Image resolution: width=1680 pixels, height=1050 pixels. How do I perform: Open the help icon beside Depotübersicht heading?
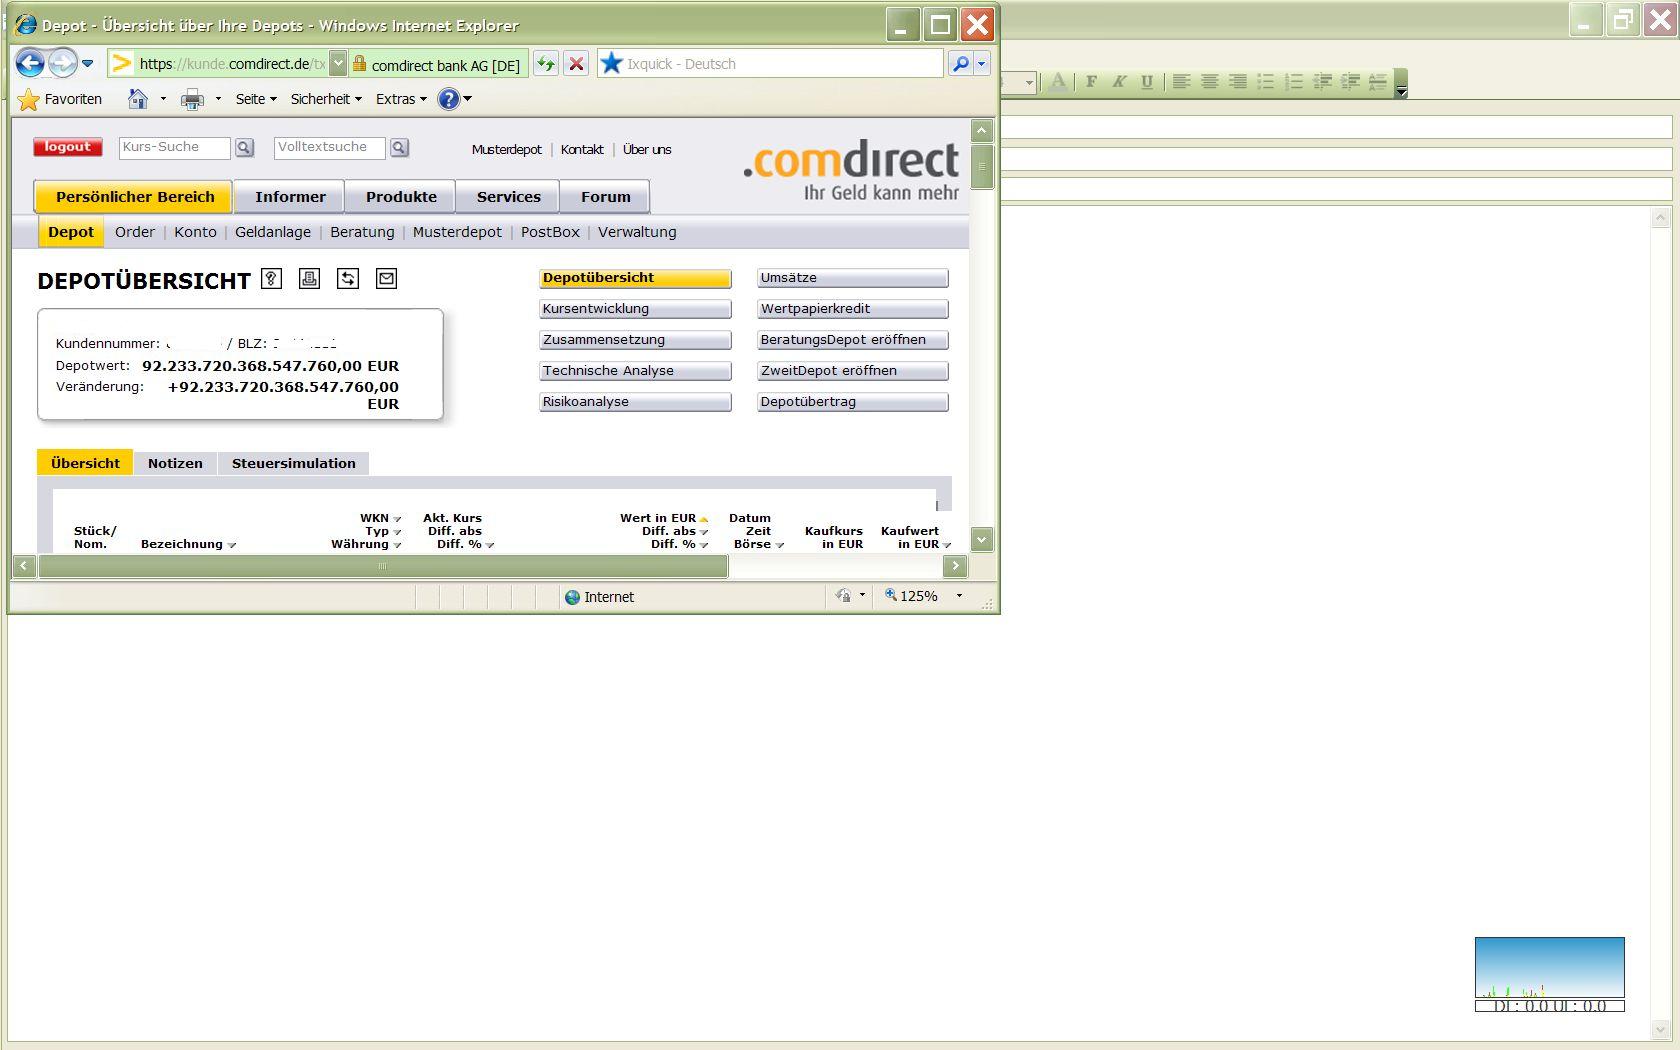click(x=271, y=279)
